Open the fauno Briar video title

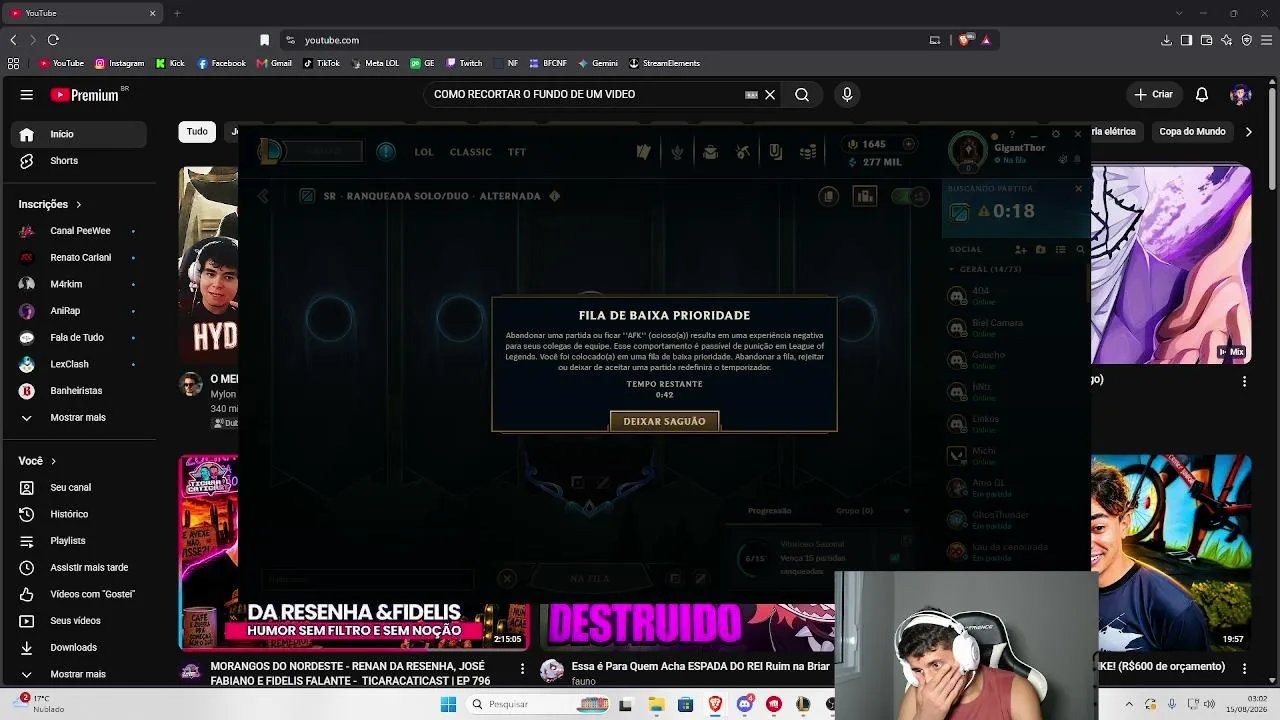[x=701, y=666]
